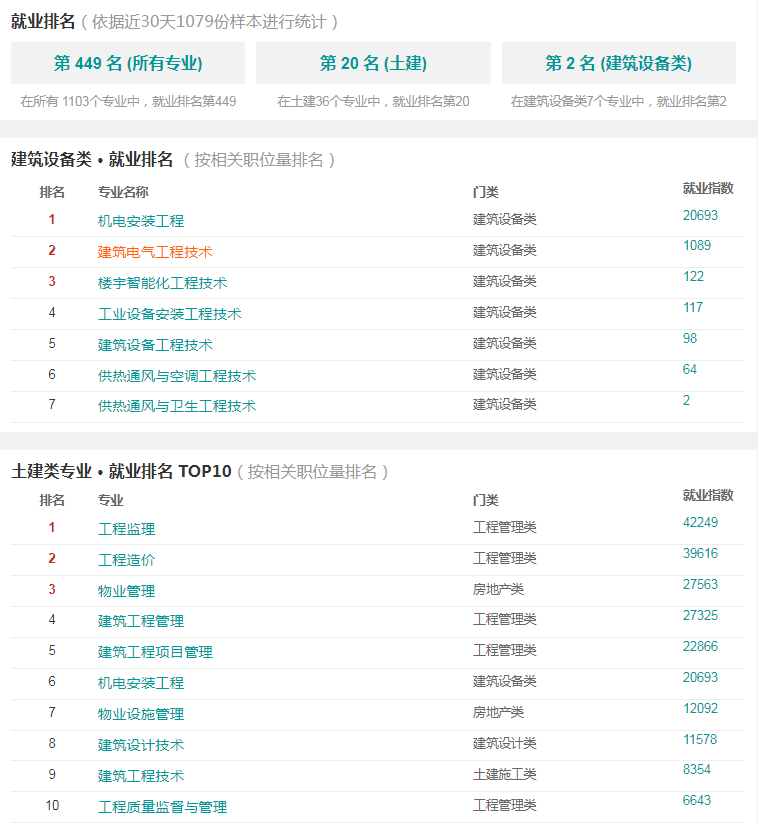
Task: Open the 物业管理 major link
Action: point(127,590)
